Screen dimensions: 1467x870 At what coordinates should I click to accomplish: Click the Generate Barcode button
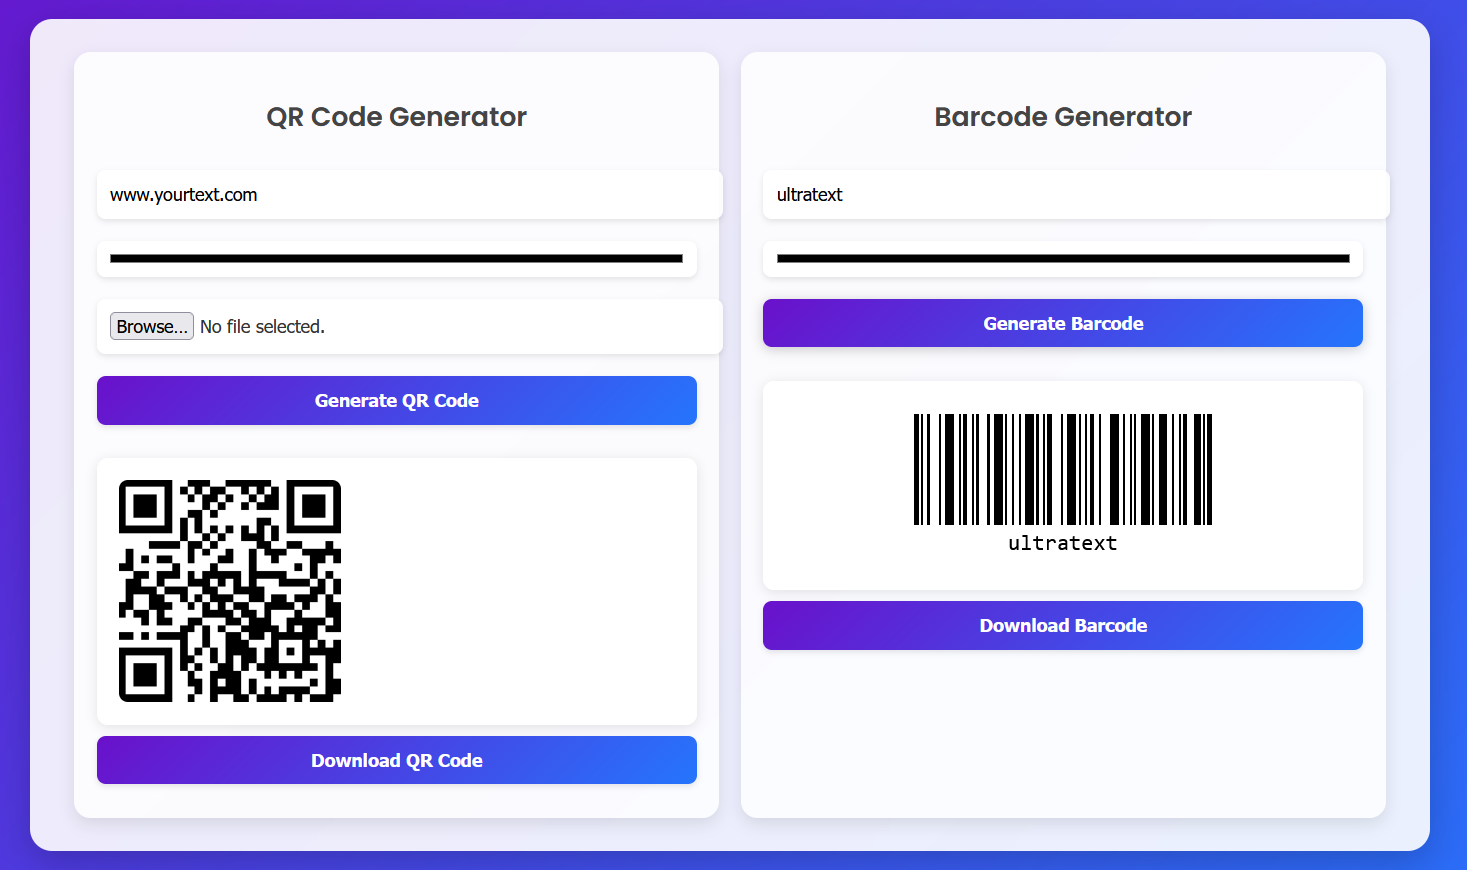(x=1063, y=323)
